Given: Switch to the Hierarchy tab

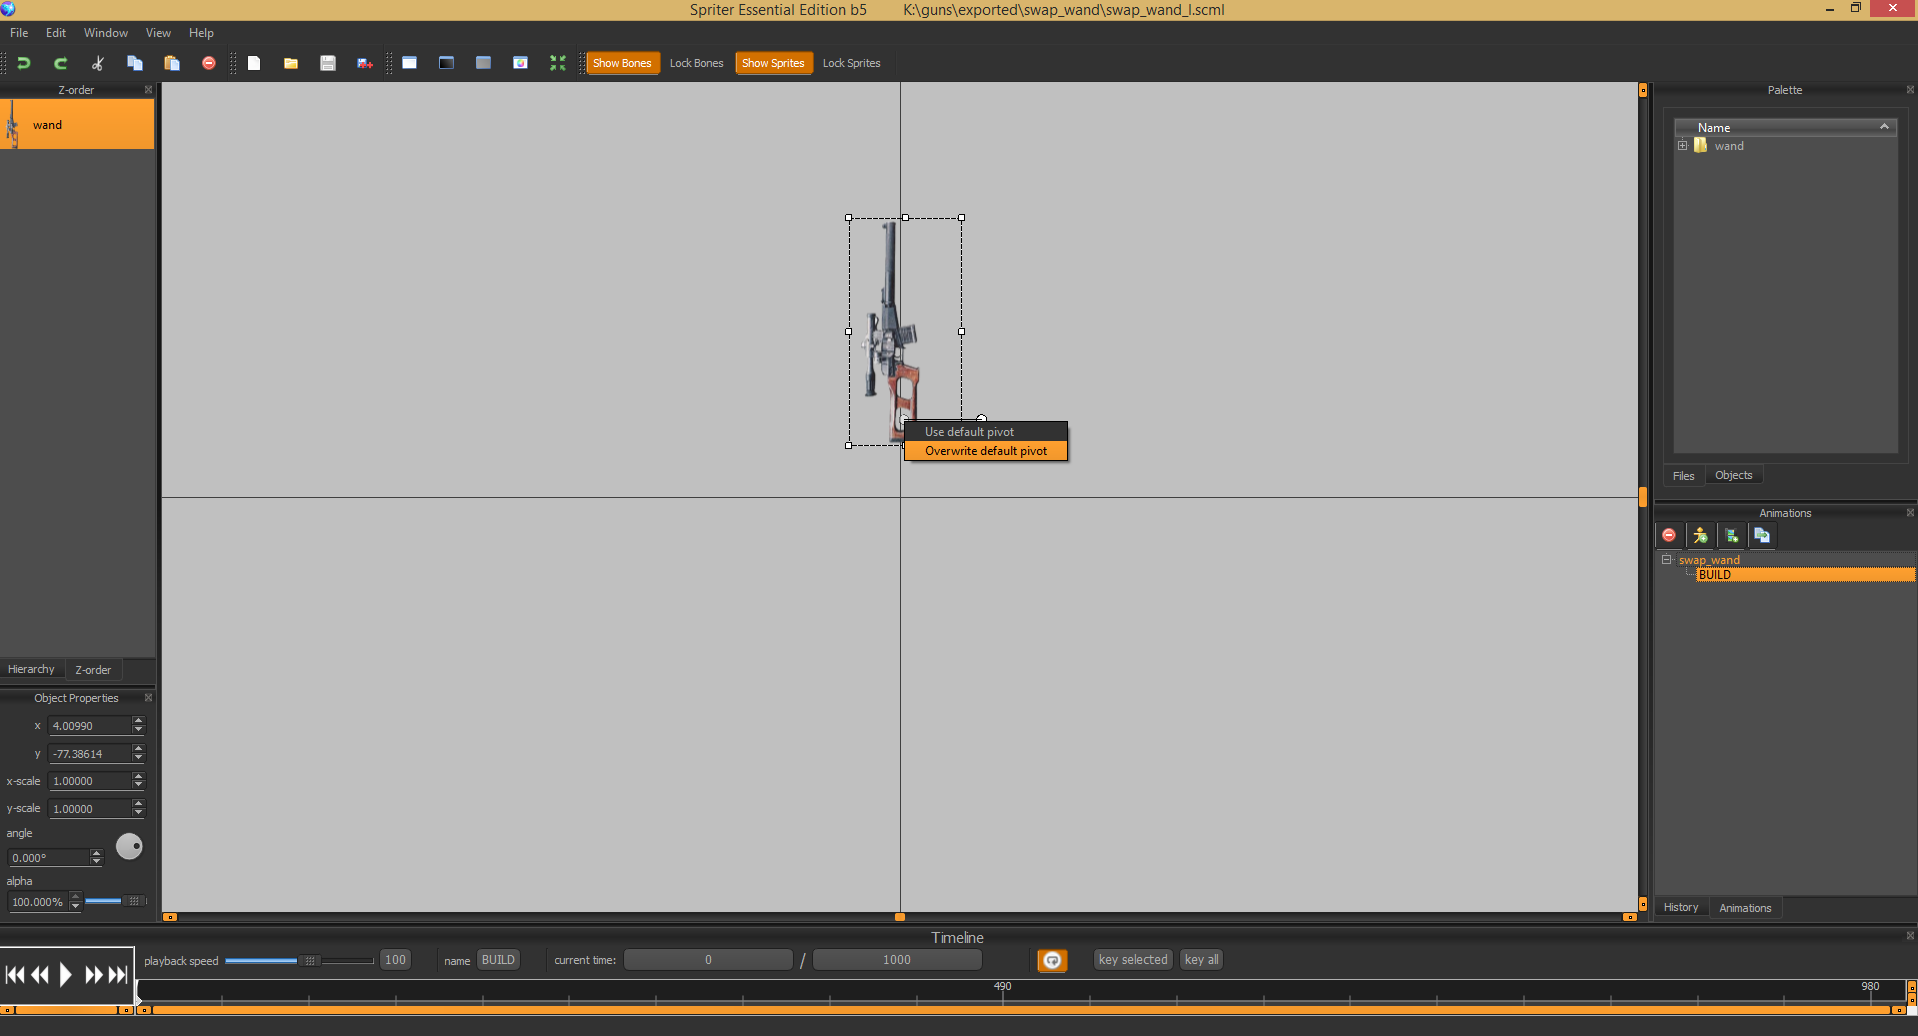Looking at the screenshot, I should click(31, 669).
